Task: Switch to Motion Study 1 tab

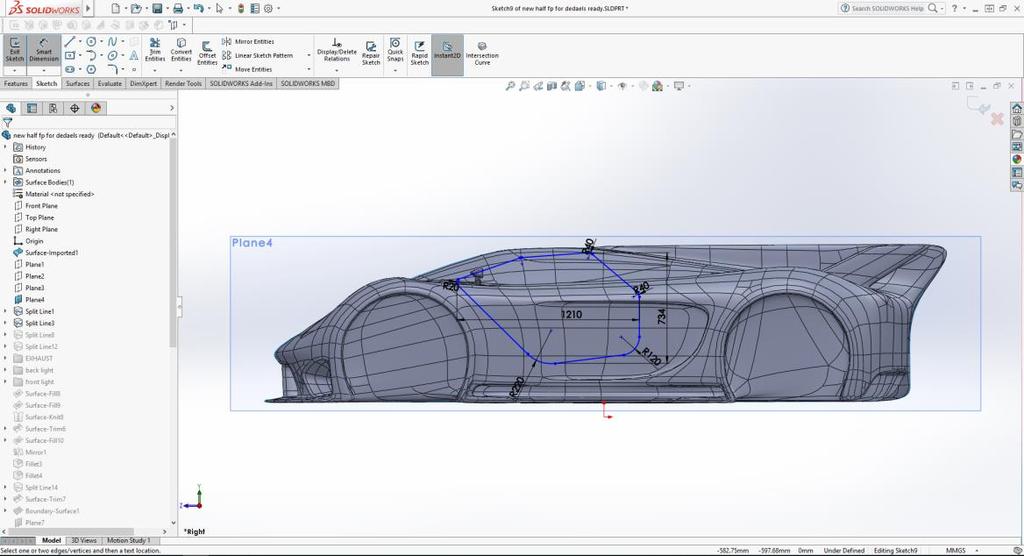Action: (128, 540)
